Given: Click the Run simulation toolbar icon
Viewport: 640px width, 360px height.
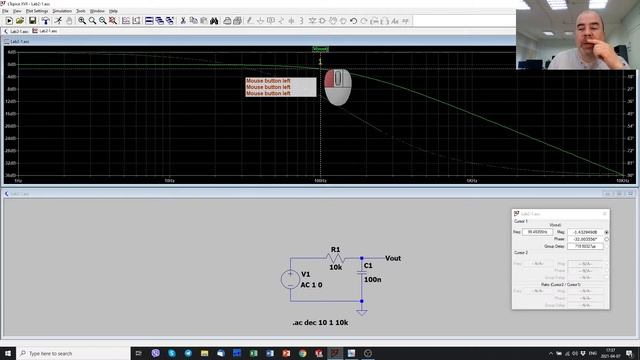Looking at the screenshot, I should [x=9, y=20].
